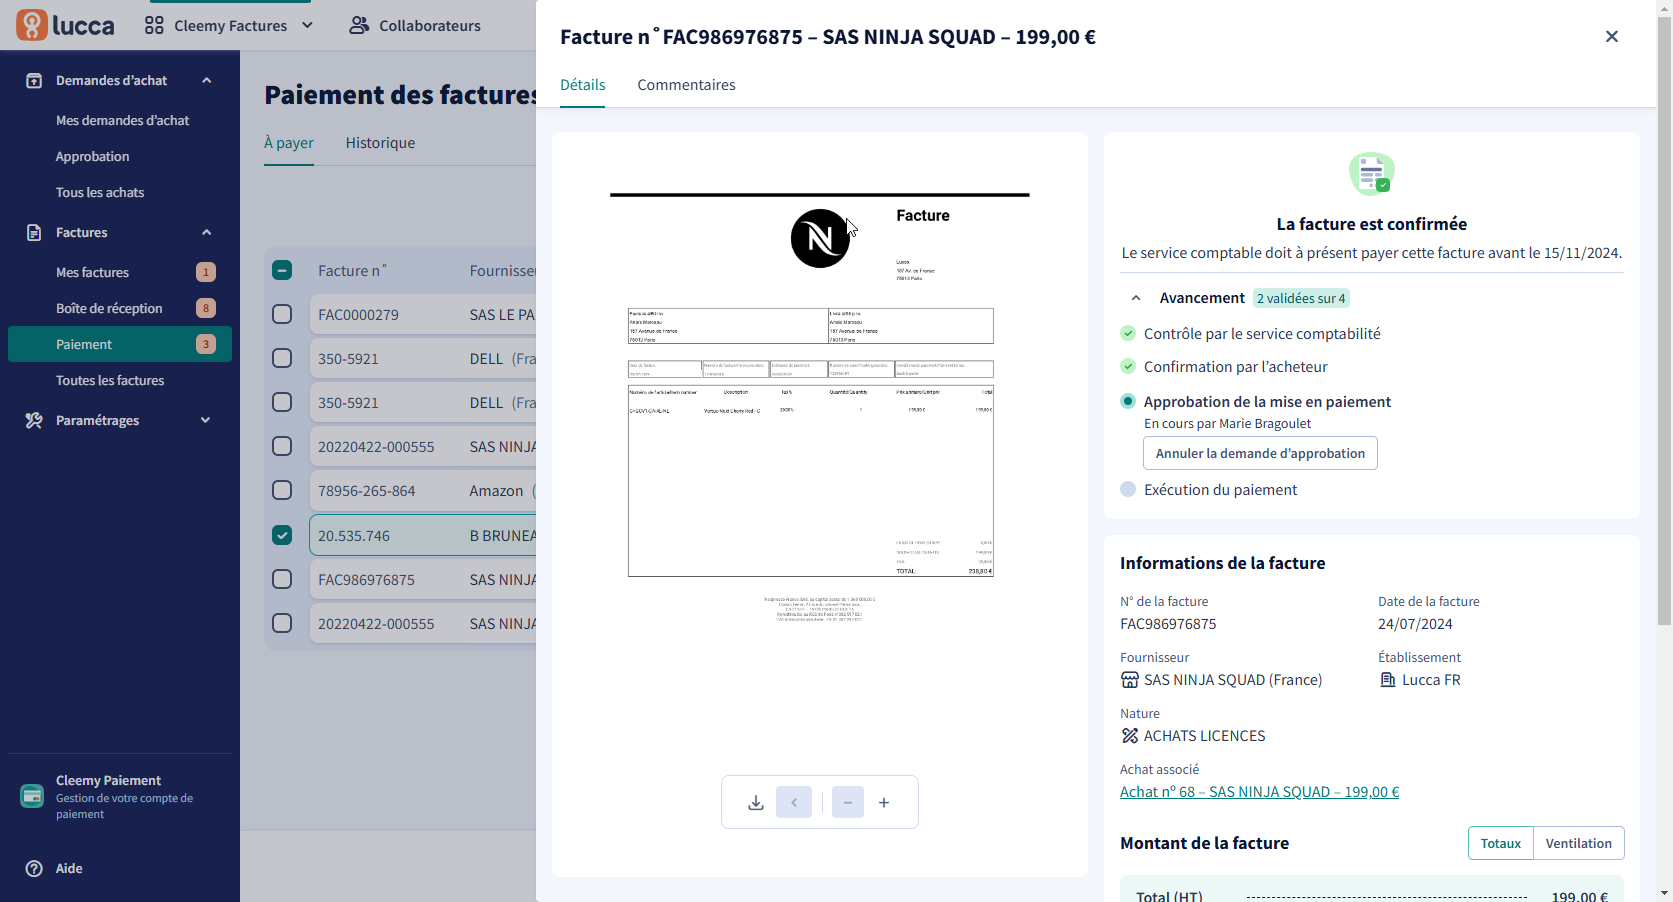Click the Paramétrages tools icon
The image size is (1673, 902).
tap(34, 420)
